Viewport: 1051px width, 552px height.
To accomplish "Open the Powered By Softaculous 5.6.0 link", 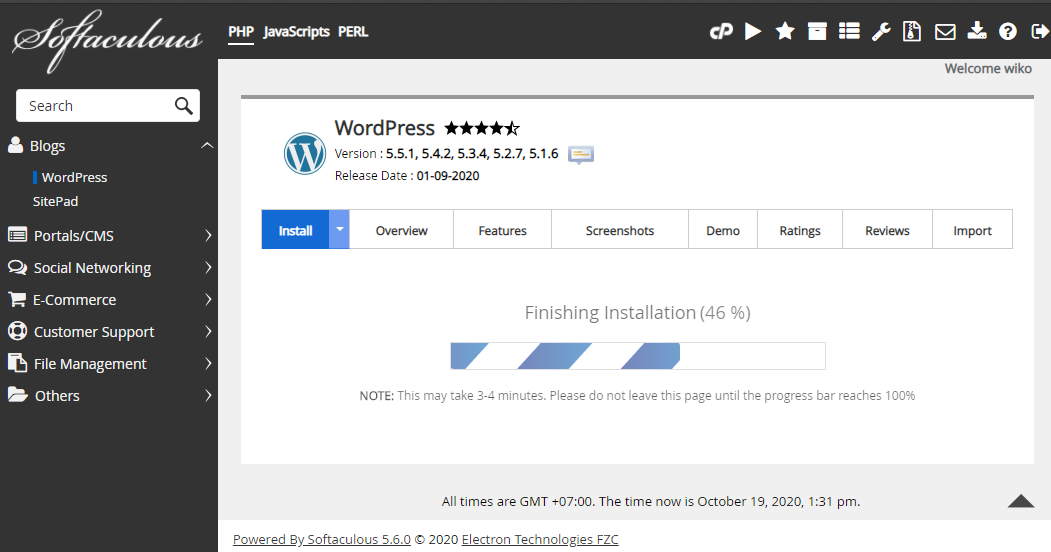I will (x=322, y=539).
